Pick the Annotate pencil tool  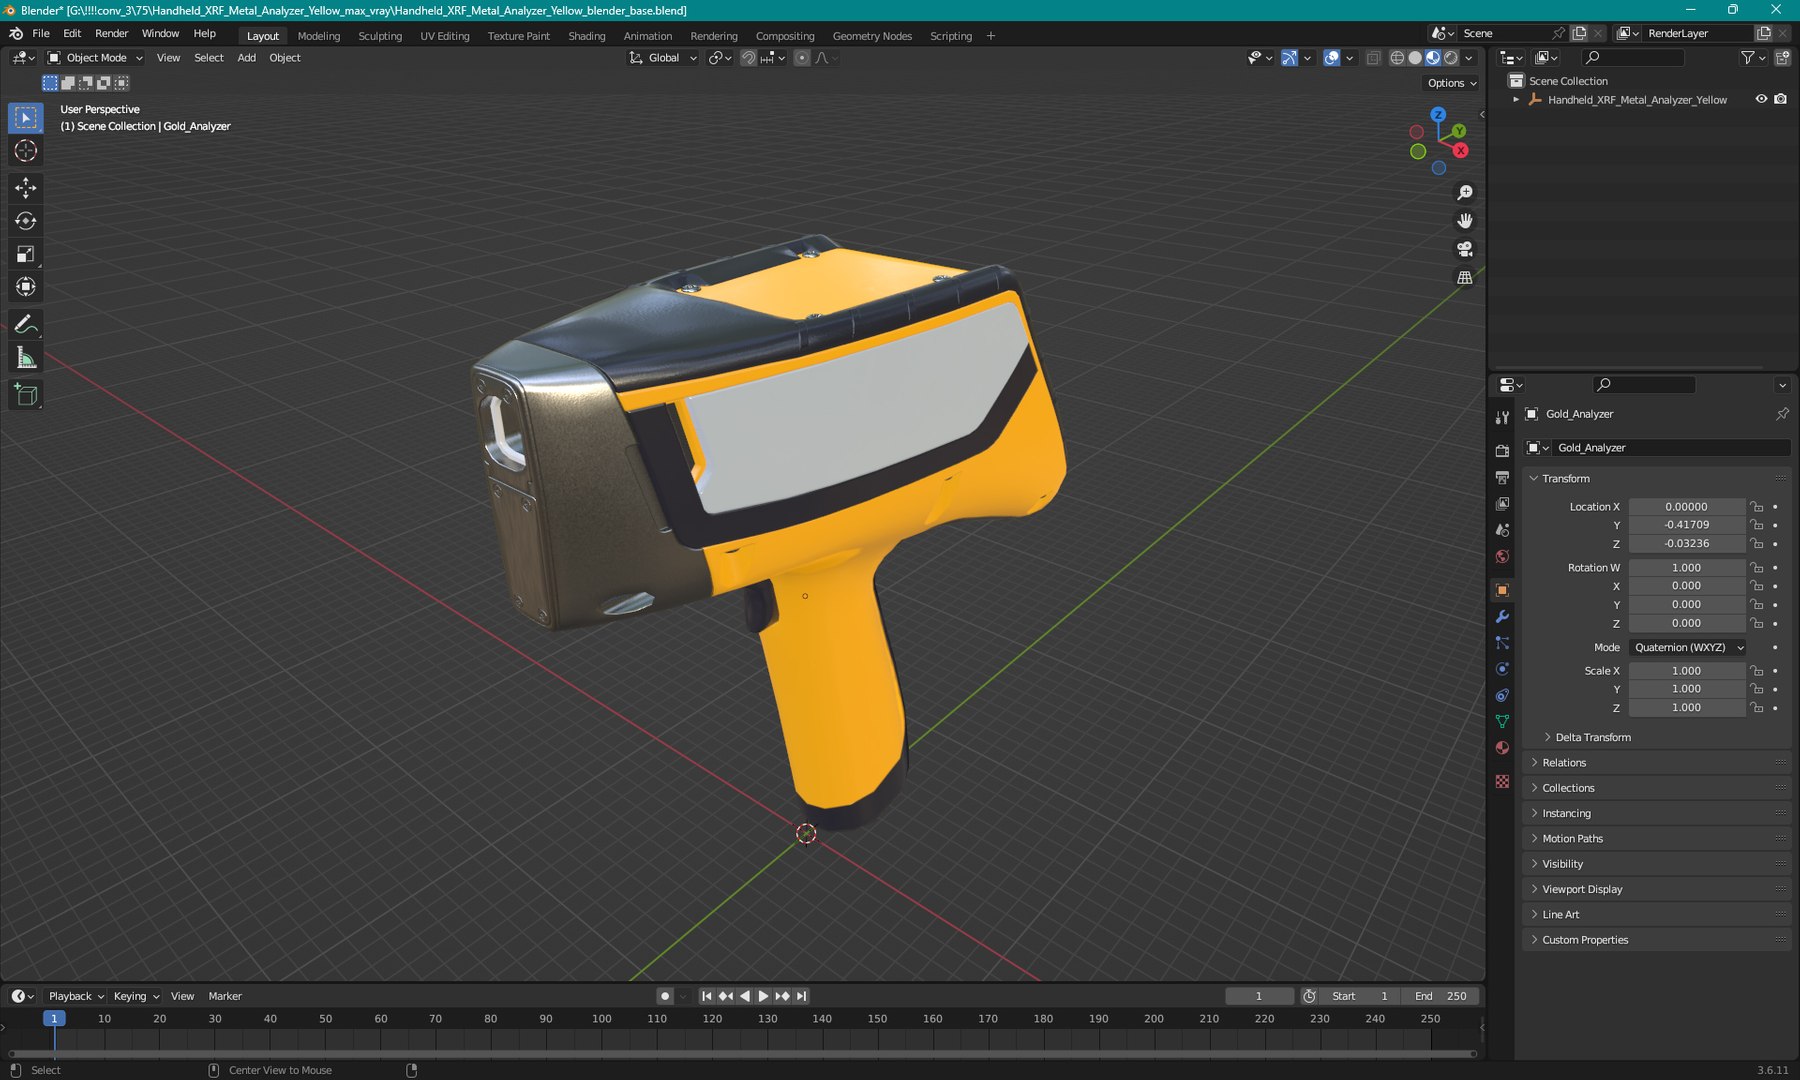26,324
